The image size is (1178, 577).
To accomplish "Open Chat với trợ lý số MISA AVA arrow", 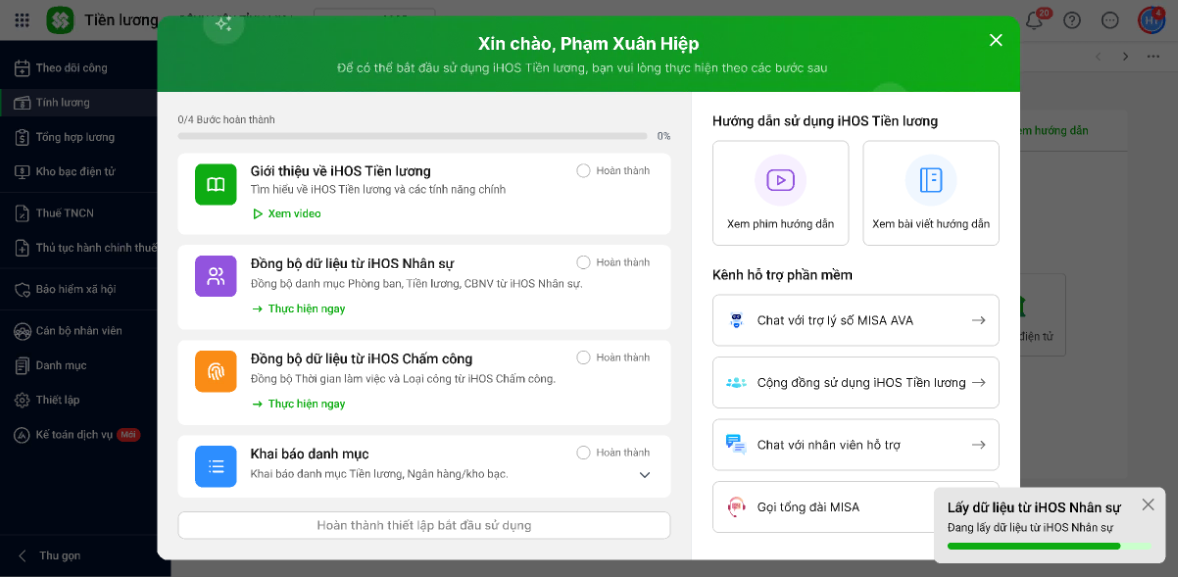I will [x=978, y=321].
